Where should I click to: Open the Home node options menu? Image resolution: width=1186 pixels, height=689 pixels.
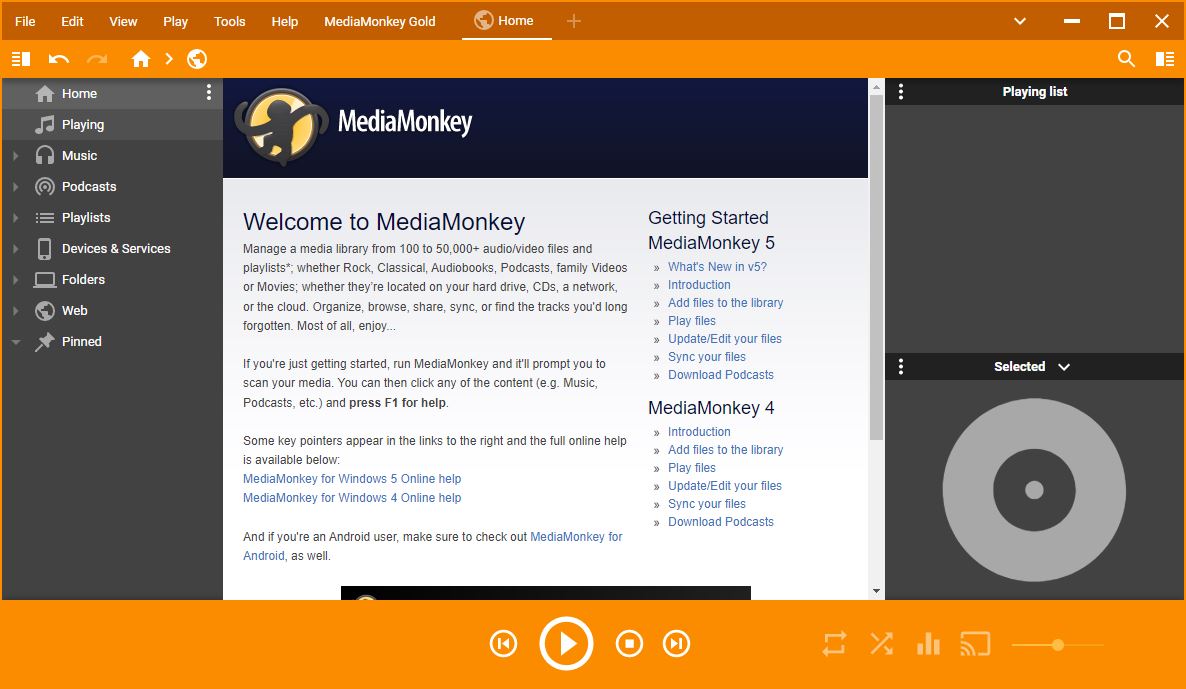[x=209, y=93]
